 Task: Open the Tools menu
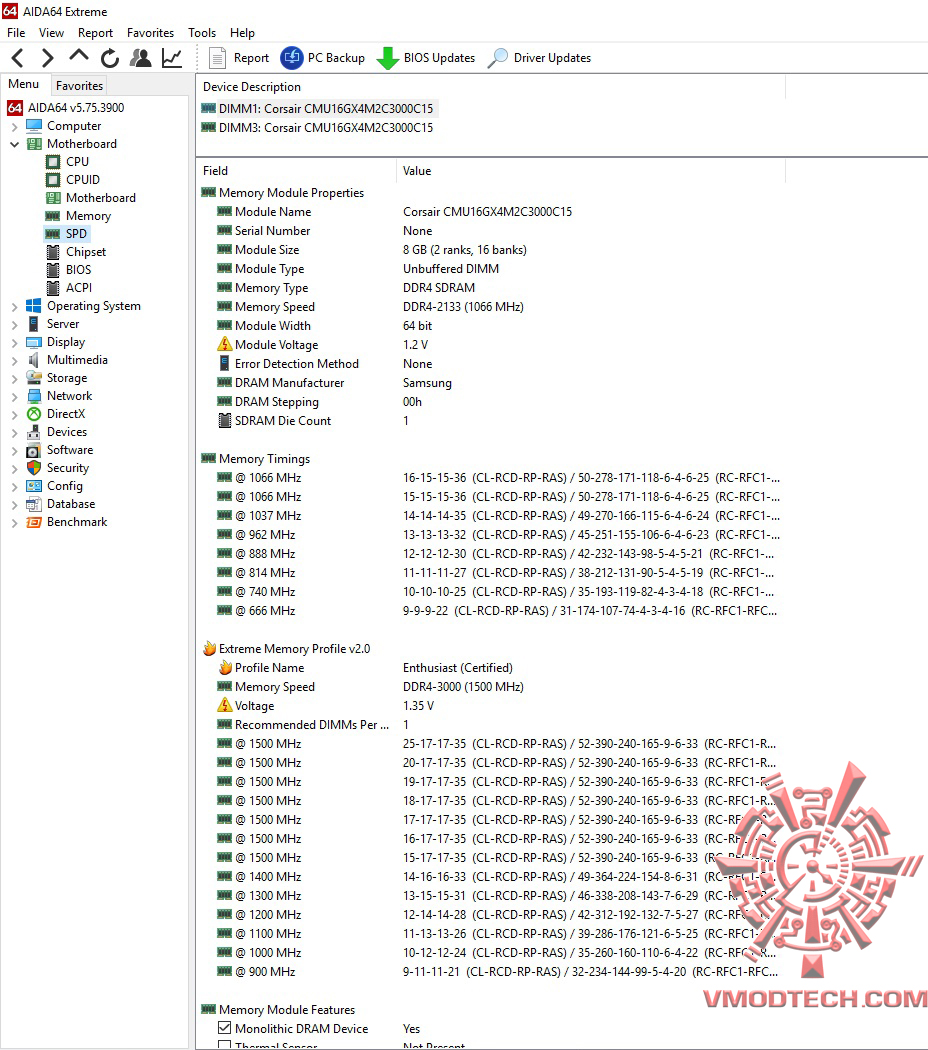[x=202, y=33]
